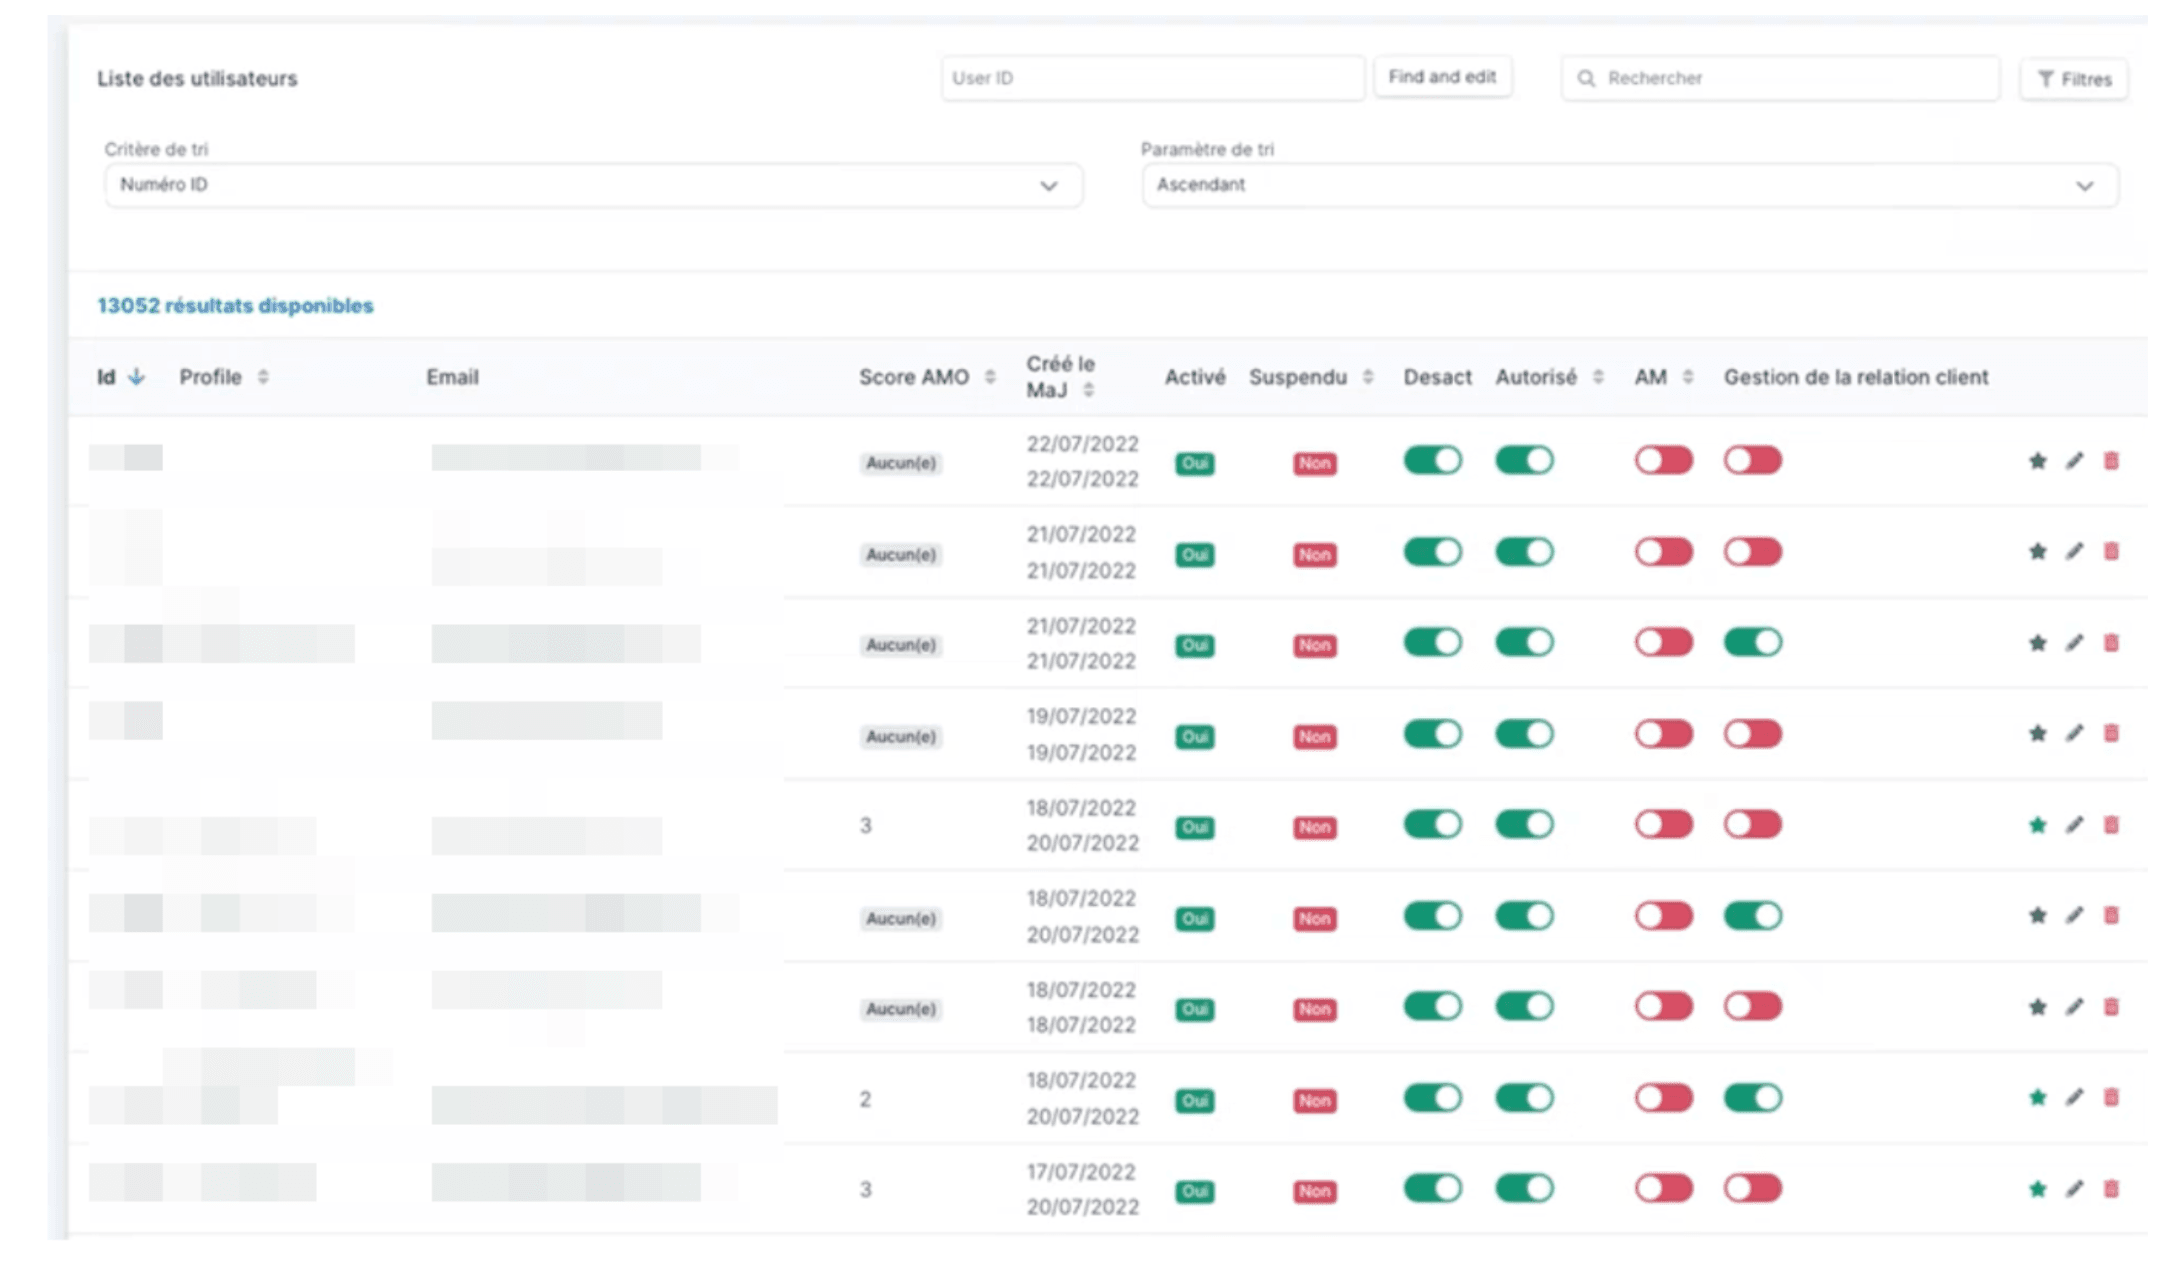This screenshot has width=2182, height=1274.
Task: Click the 13052 résultats disponibles text
Action: [x=235, y=306]
